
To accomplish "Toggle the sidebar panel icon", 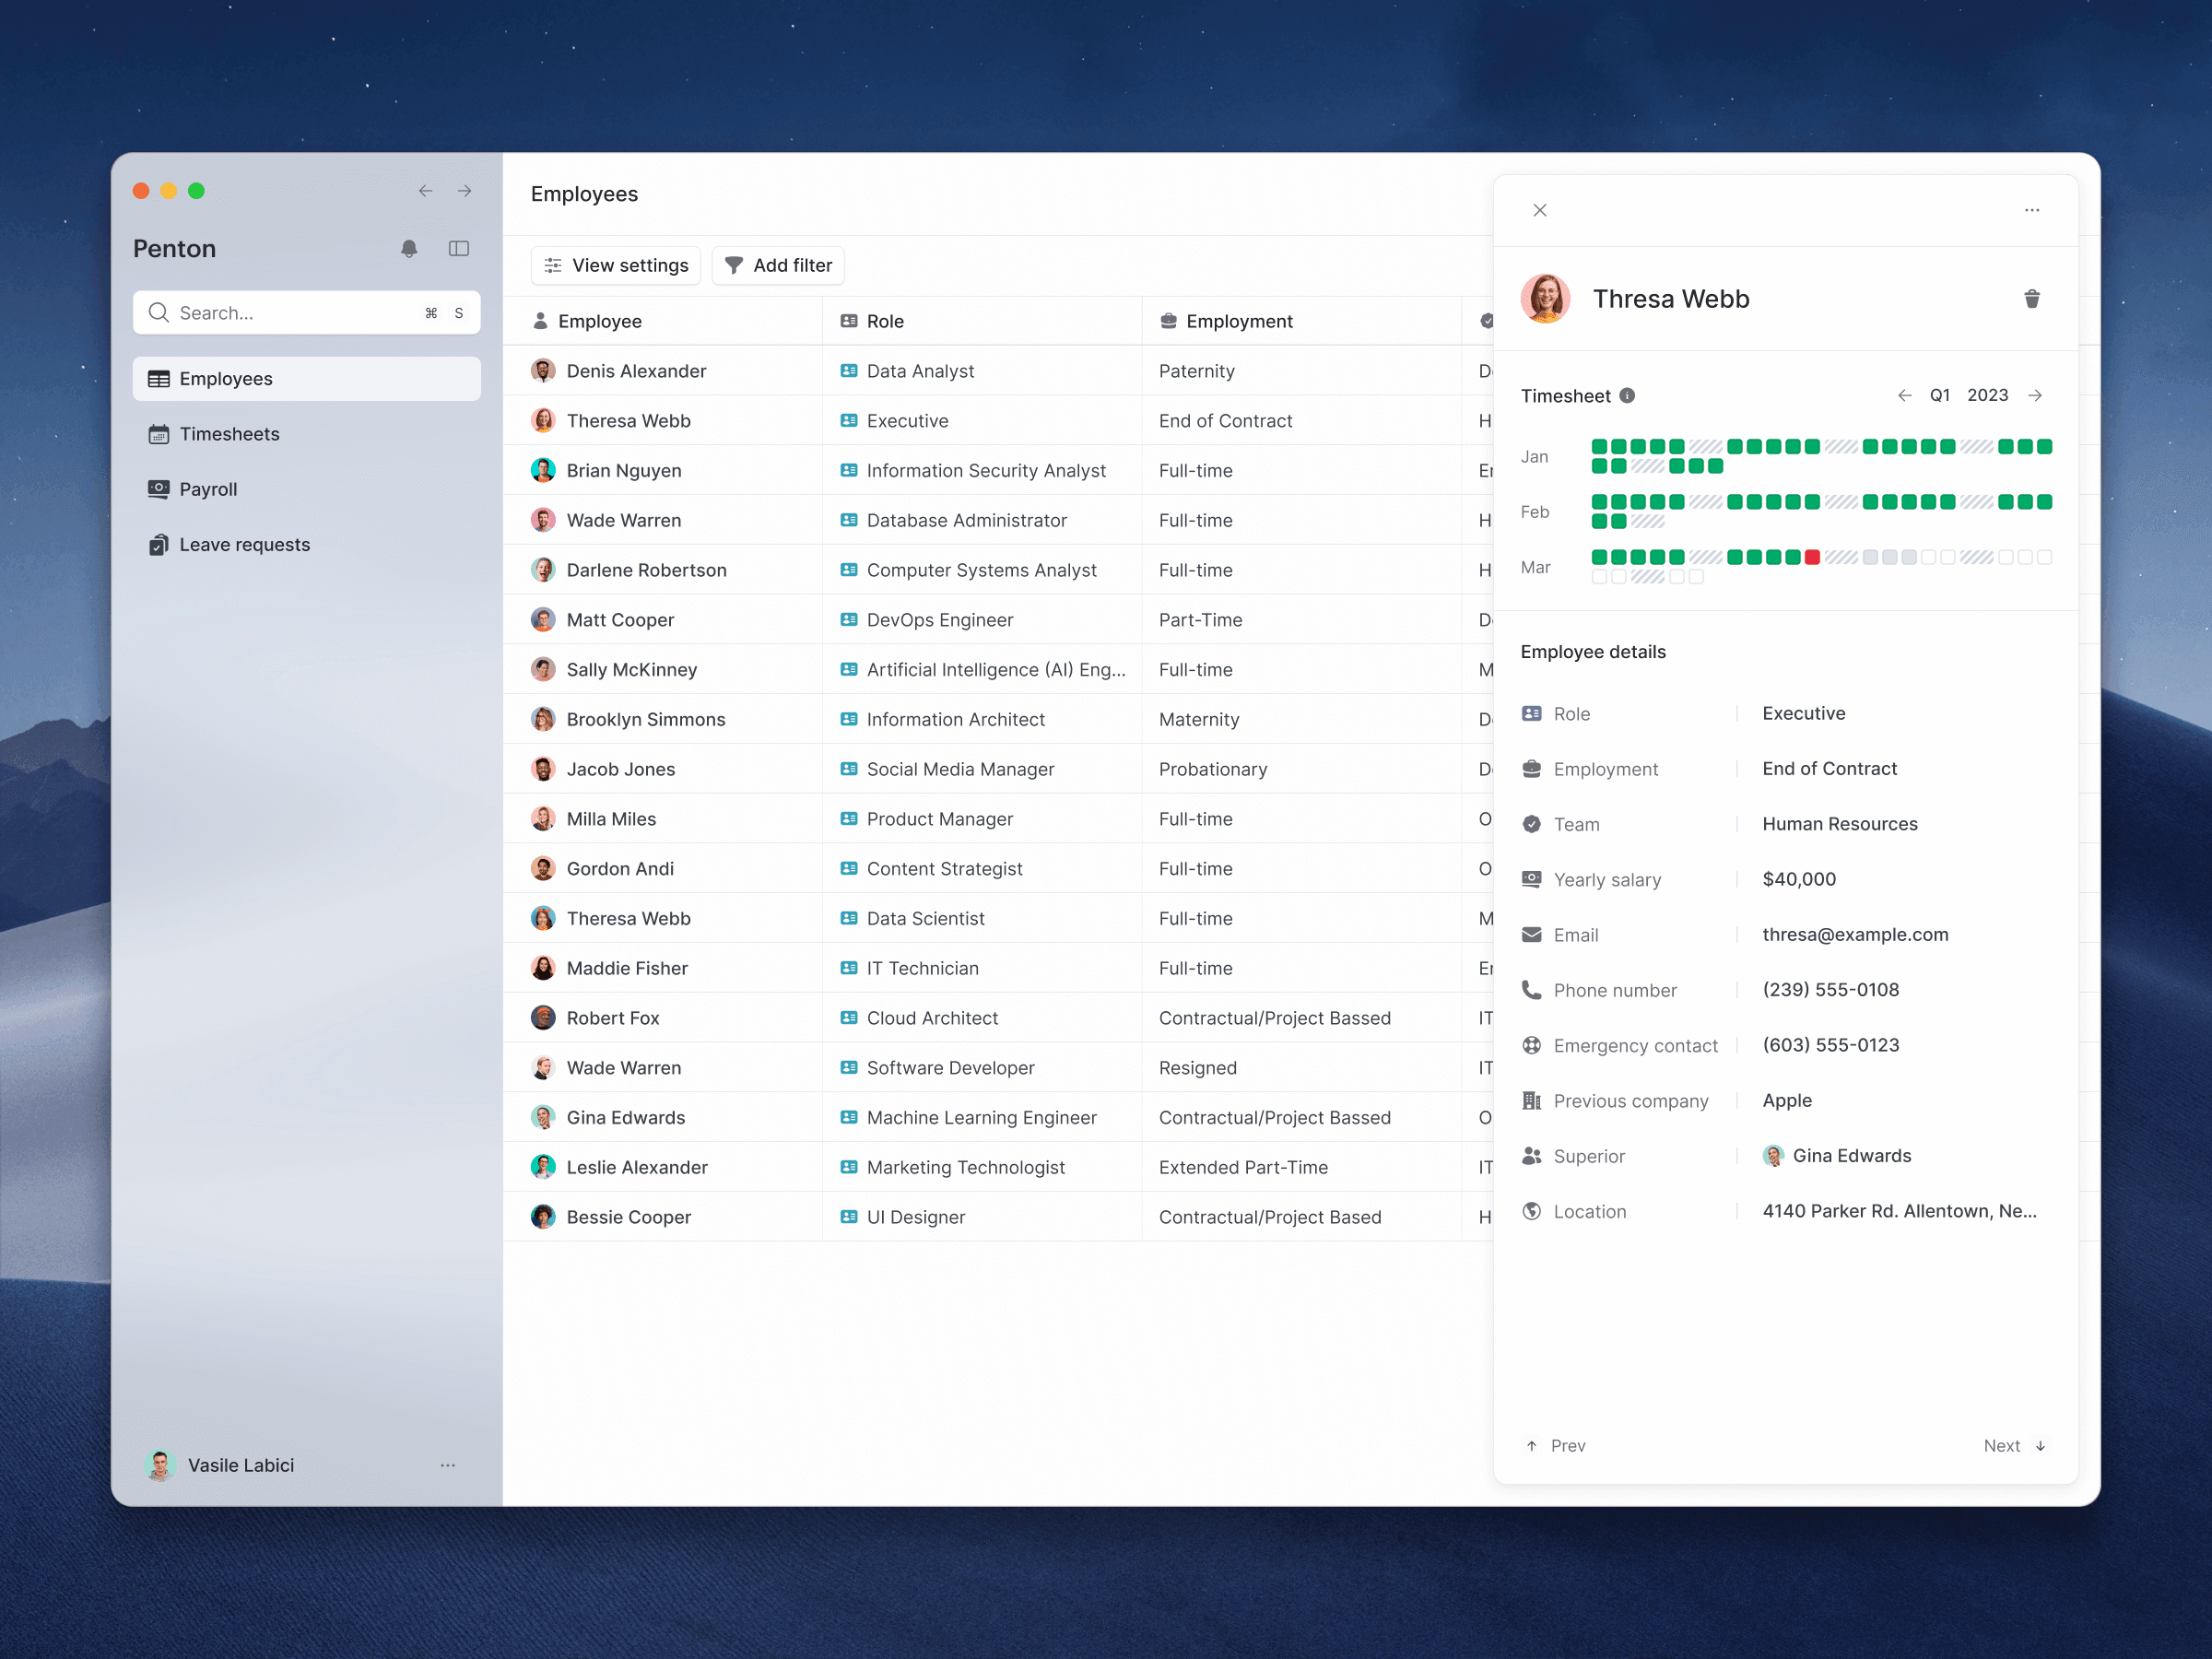I will [459, 249].
